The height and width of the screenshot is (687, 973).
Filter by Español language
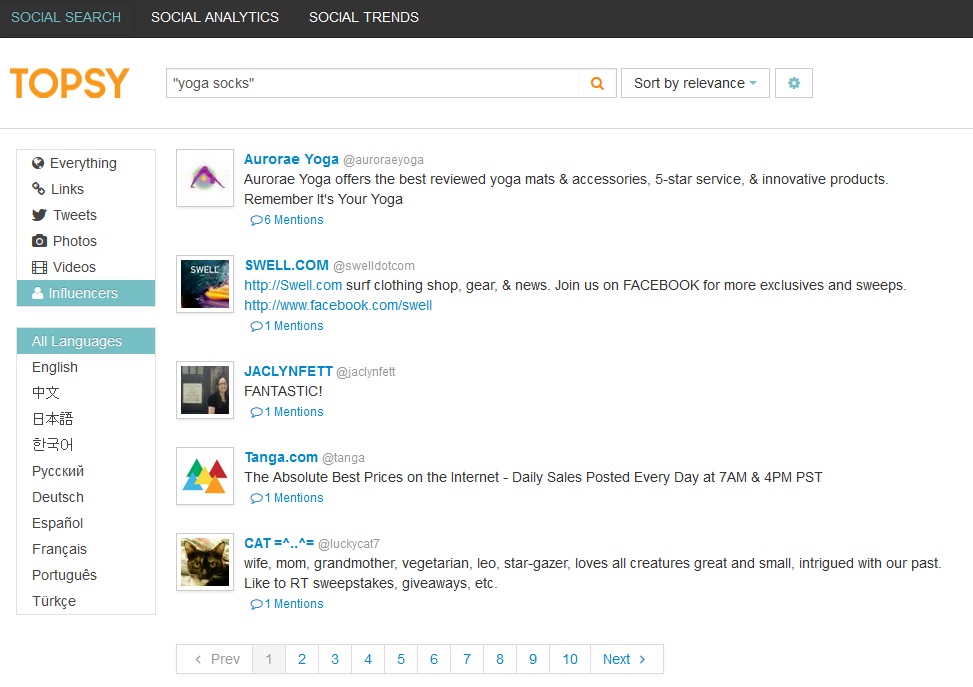86,523
